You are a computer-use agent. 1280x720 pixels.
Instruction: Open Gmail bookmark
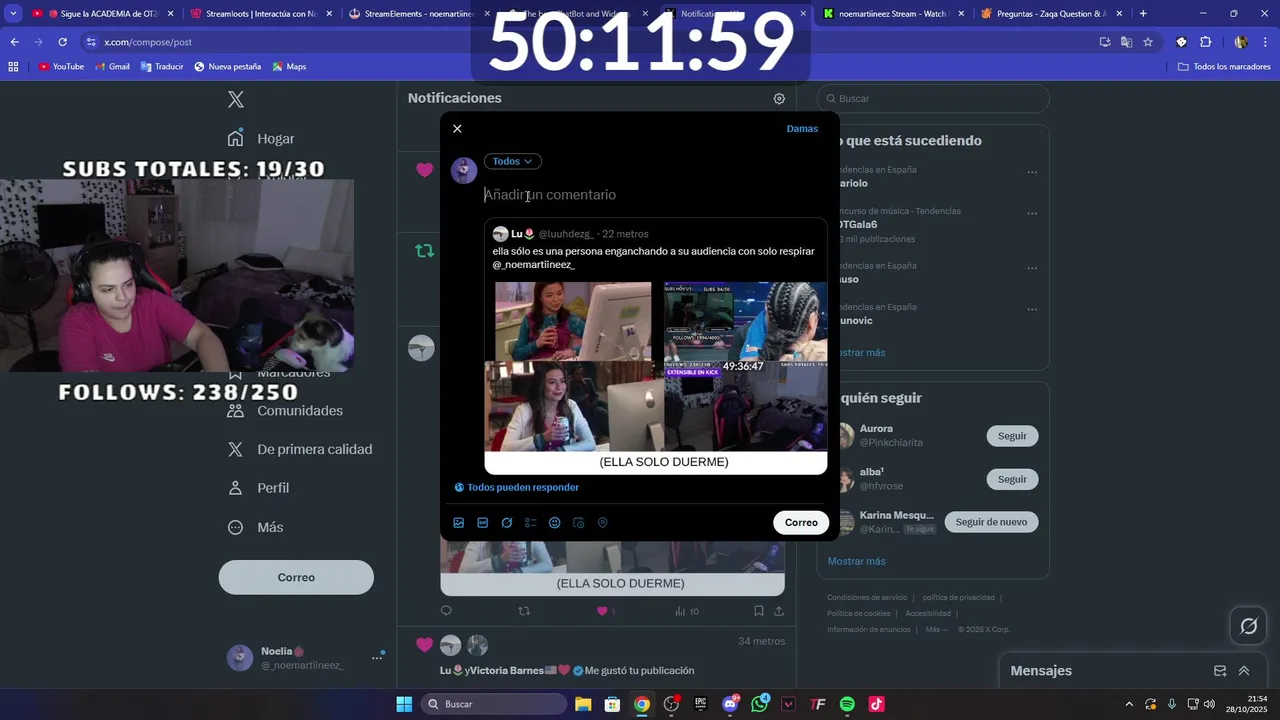point(112,67)
